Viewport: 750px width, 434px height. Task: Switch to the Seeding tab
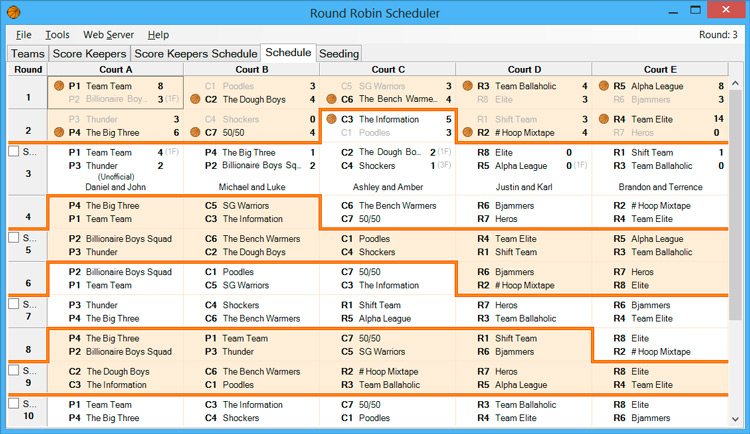340,53
